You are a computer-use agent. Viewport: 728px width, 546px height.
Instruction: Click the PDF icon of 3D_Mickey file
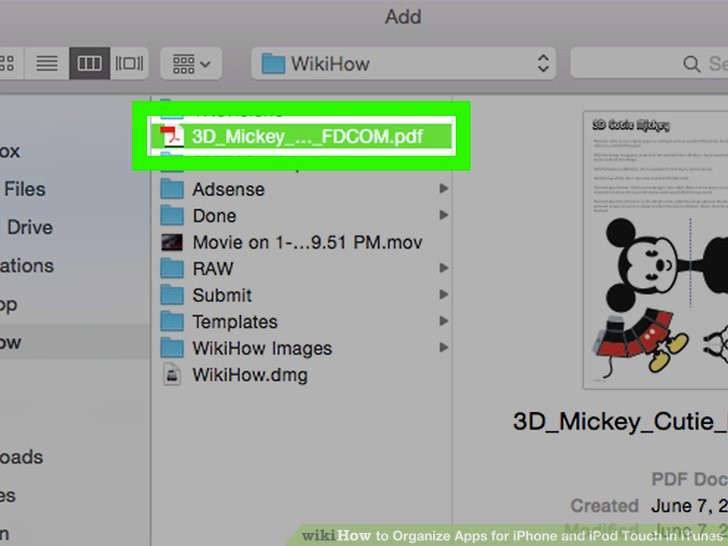[172, 136]
